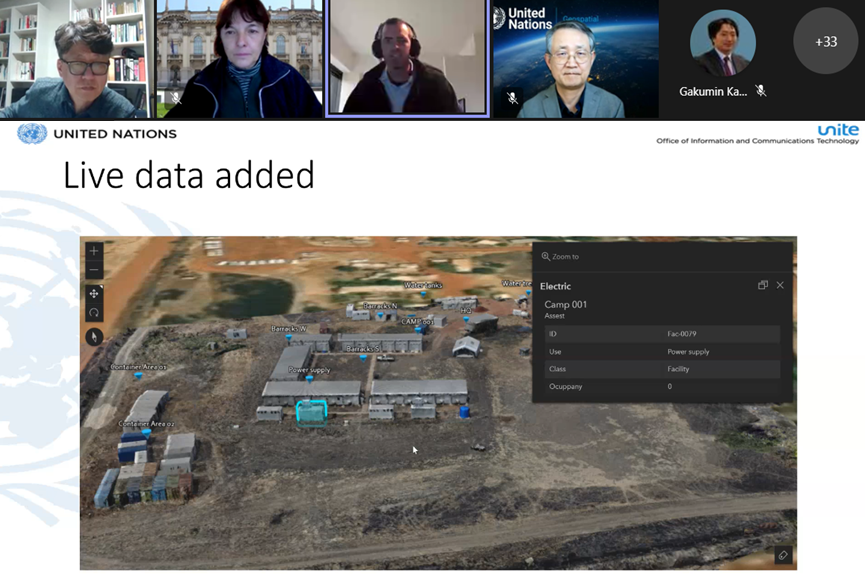The image size is (865, 574).
Task: Zoom out the scene with minus button
Action: coord(94,270)
